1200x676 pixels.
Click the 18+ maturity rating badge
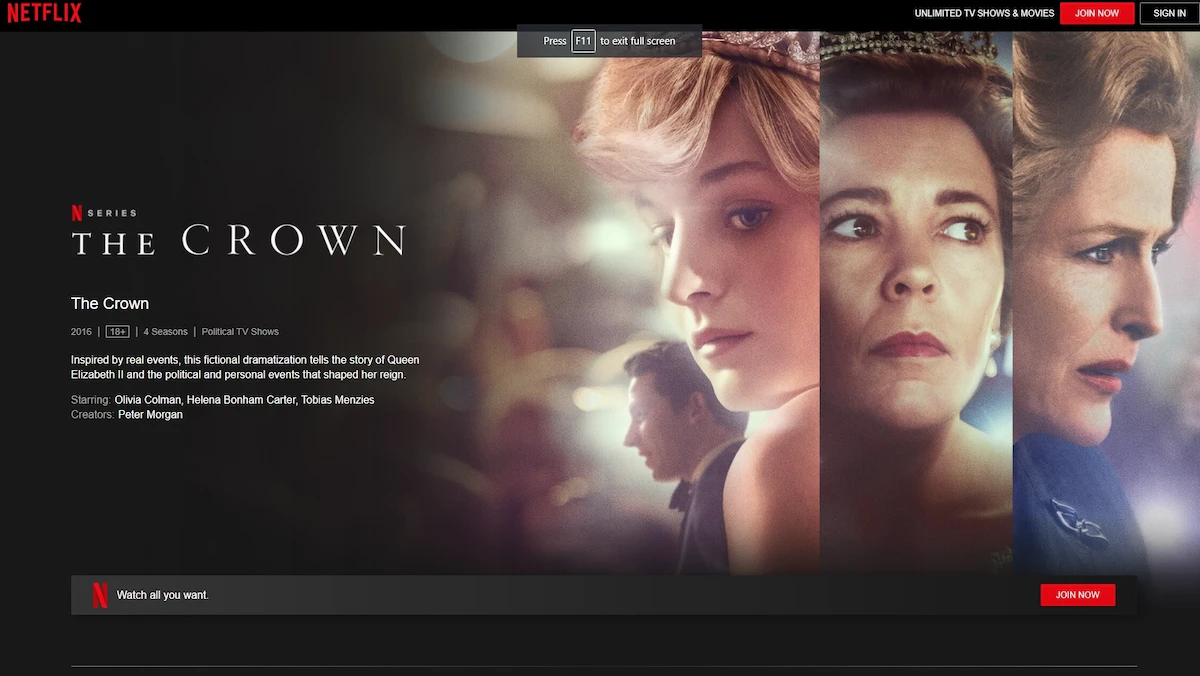point(117,332)
